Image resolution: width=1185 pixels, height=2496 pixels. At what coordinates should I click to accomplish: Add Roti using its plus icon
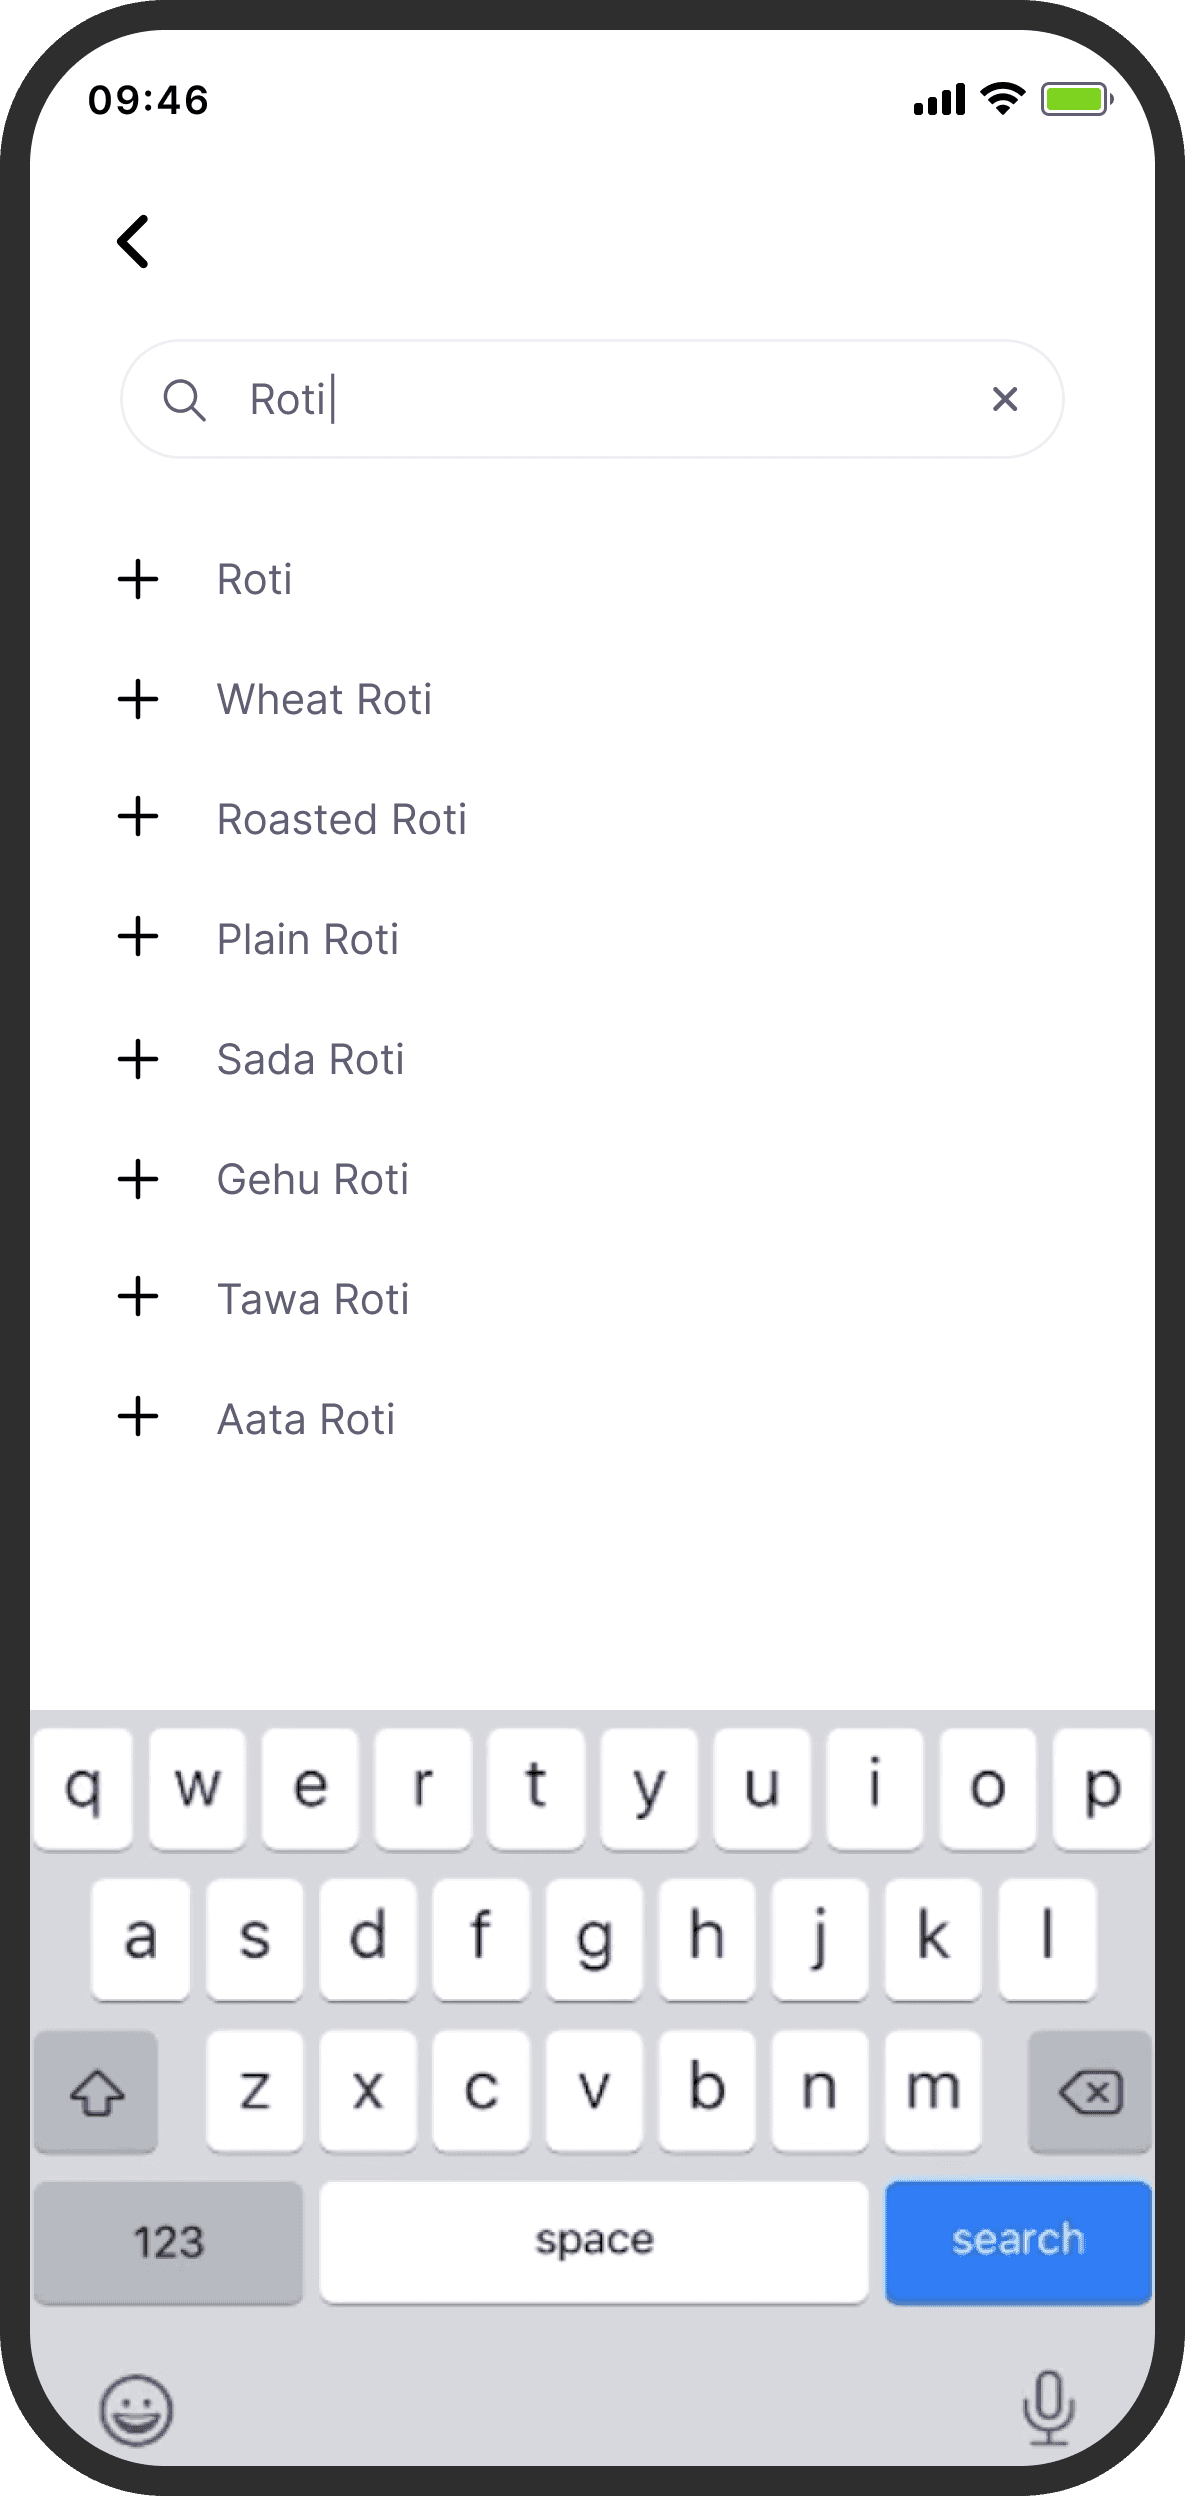(138, 579)
